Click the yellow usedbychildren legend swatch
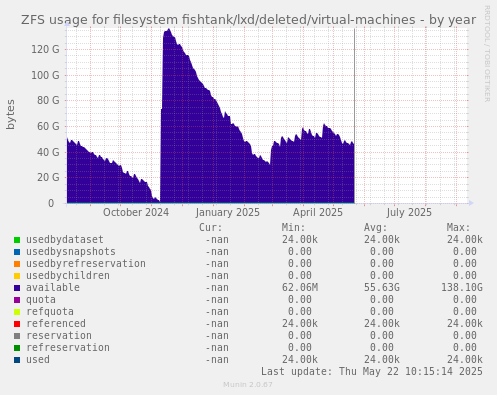The height and width of the screenshot is (395, 497). pyautogui.click(x=17, y=276)
